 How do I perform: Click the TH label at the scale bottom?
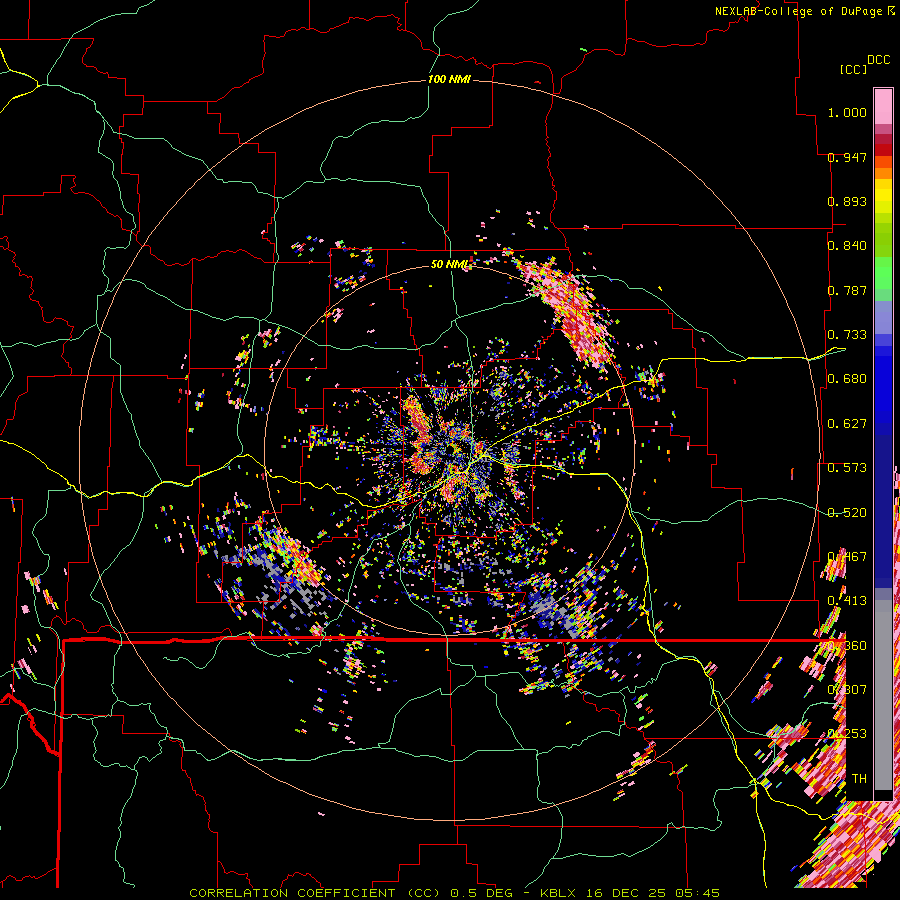[x=859, y=779]
